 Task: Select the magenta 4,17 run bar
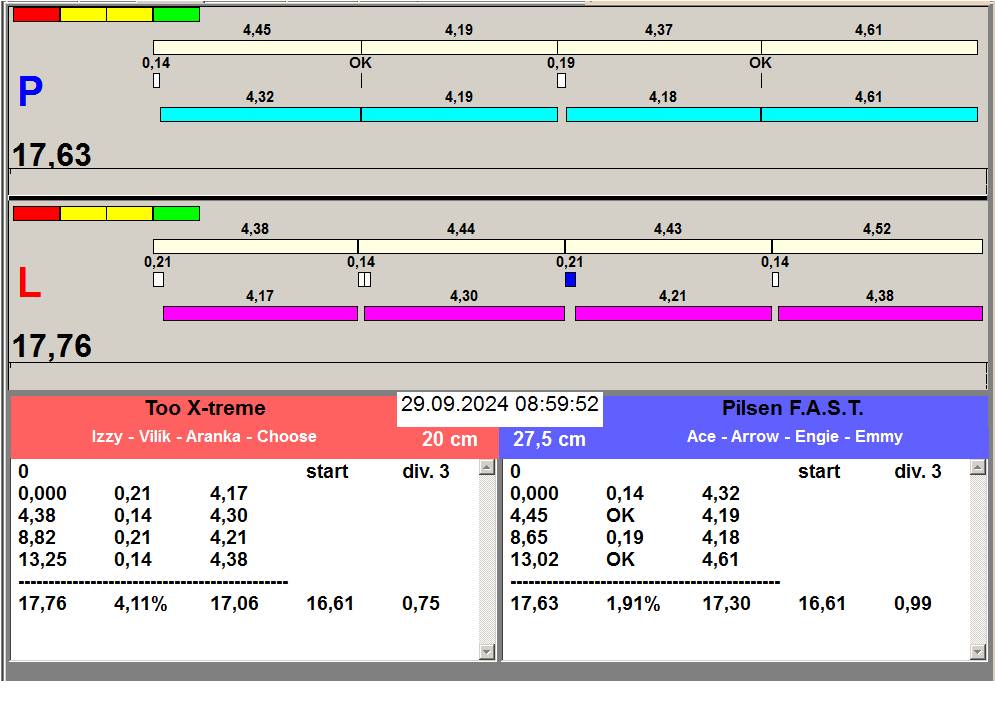(x=260, y=314)
